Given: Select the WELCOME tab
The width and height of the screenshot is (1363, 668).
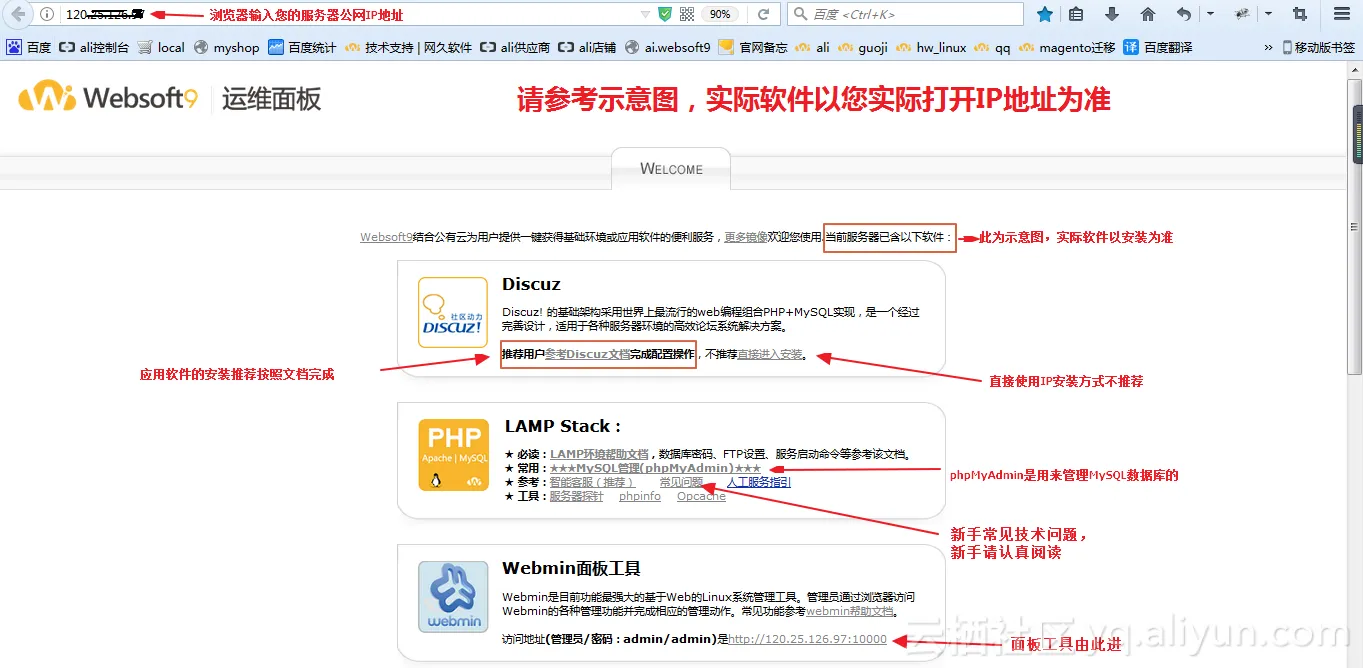Looking at the screenshot, I should tap(671, 169).
